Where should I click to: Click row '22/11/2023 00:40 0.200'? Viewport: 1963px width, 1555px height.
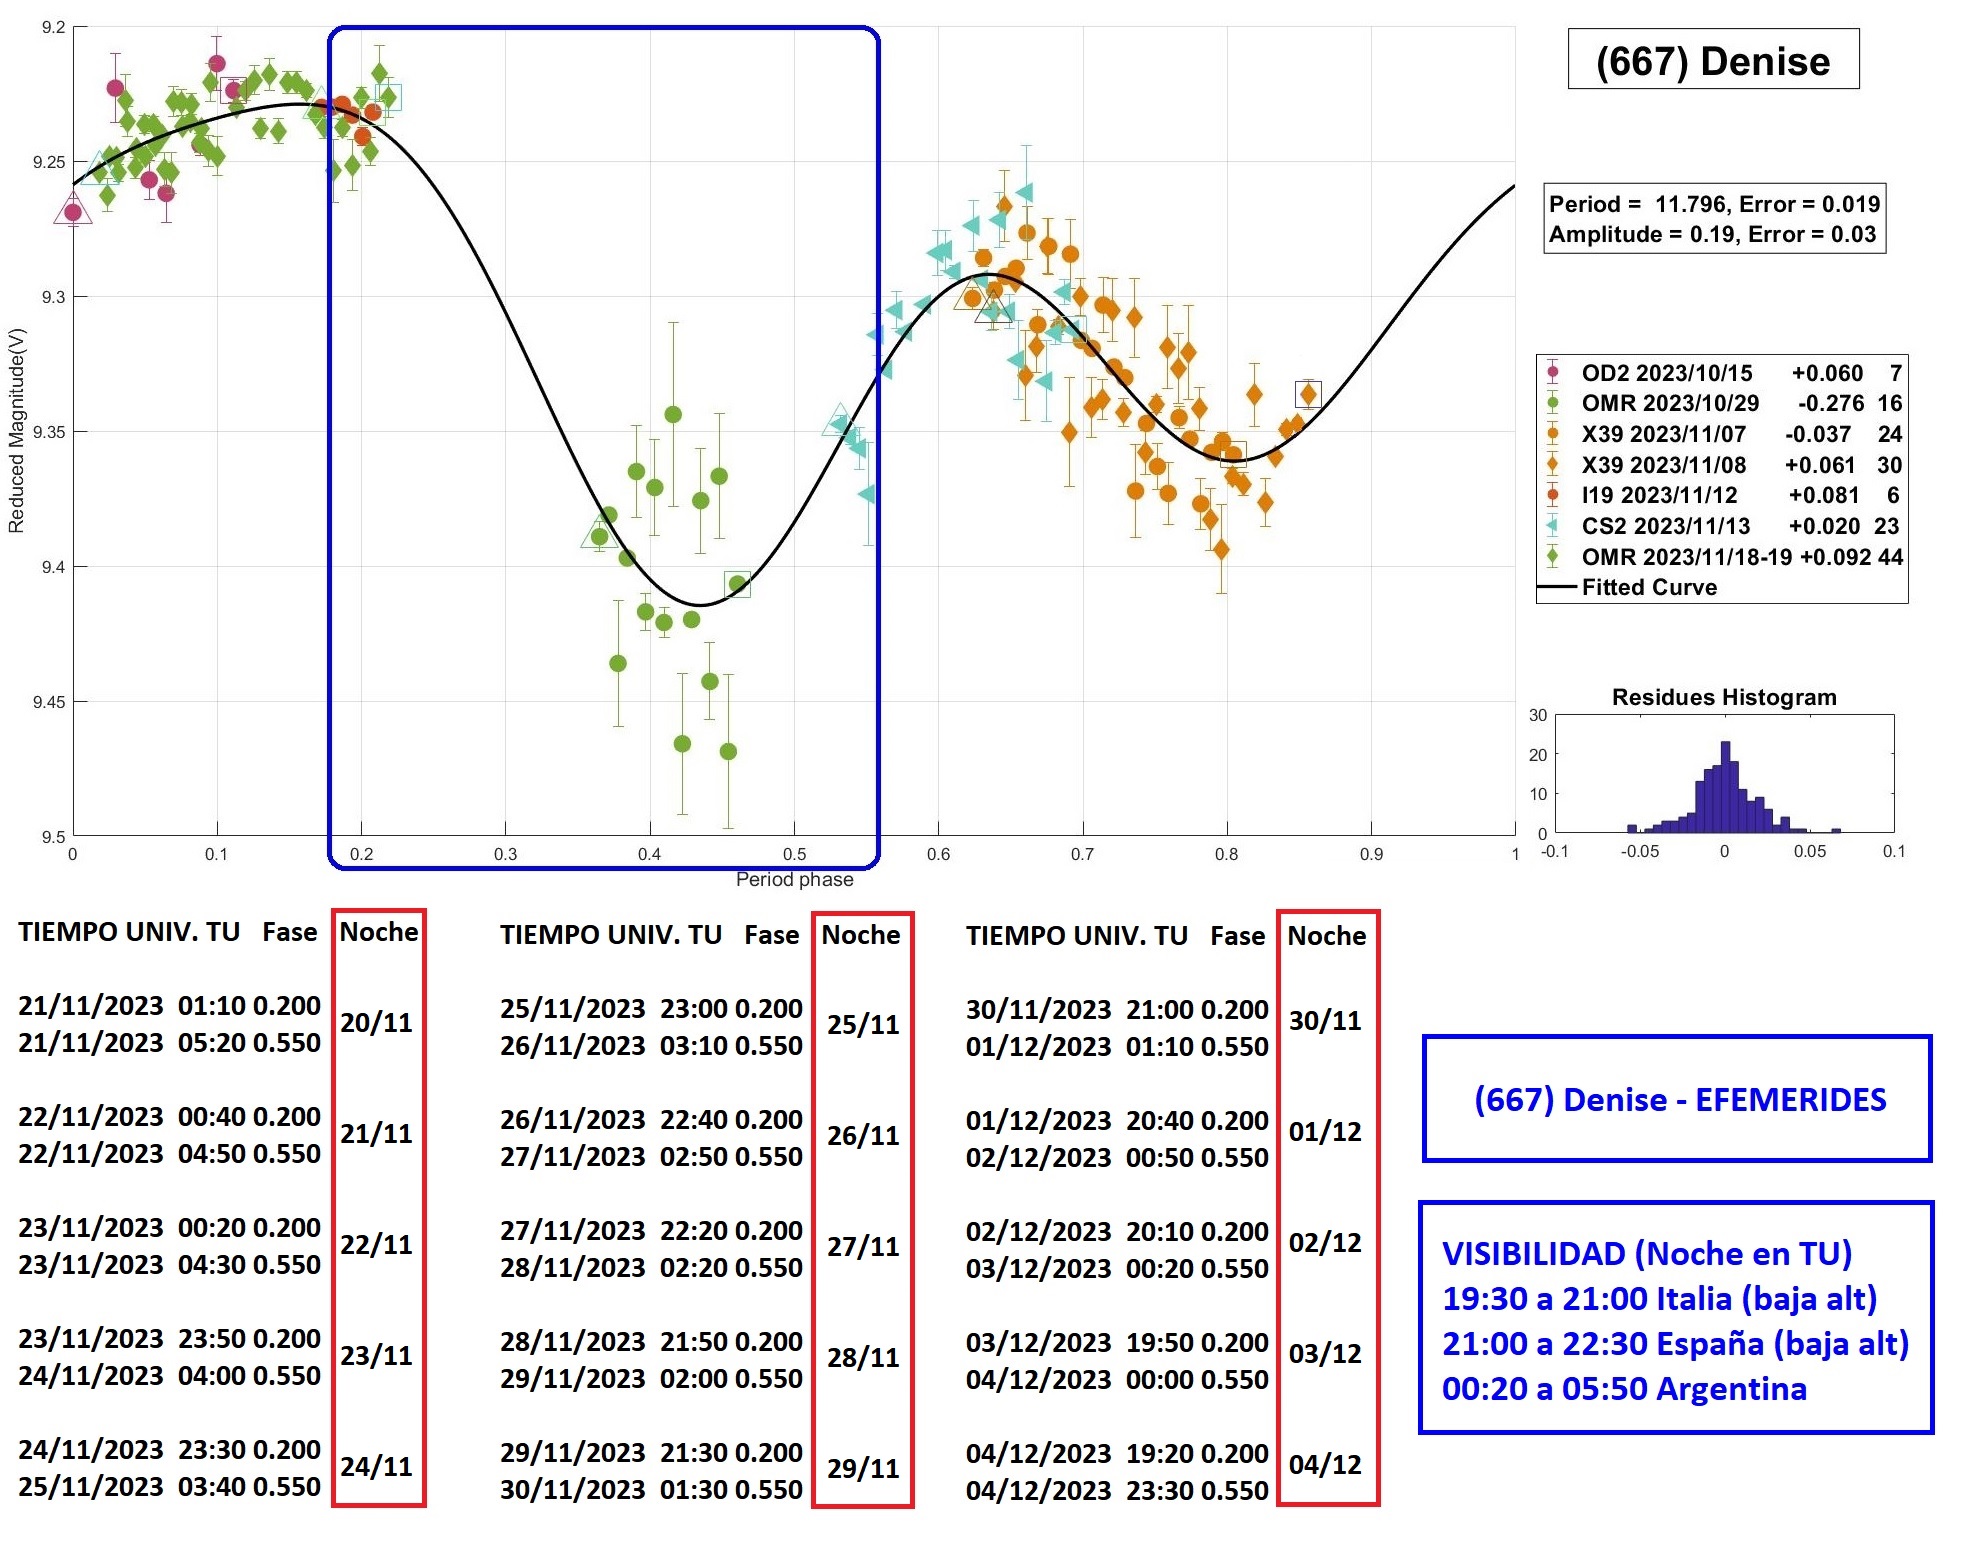point(169,1116)
